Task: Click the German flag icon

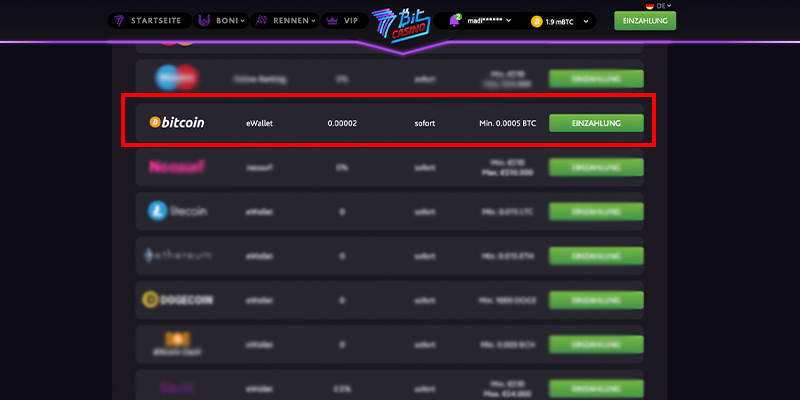Action: [x=649, y=6]
